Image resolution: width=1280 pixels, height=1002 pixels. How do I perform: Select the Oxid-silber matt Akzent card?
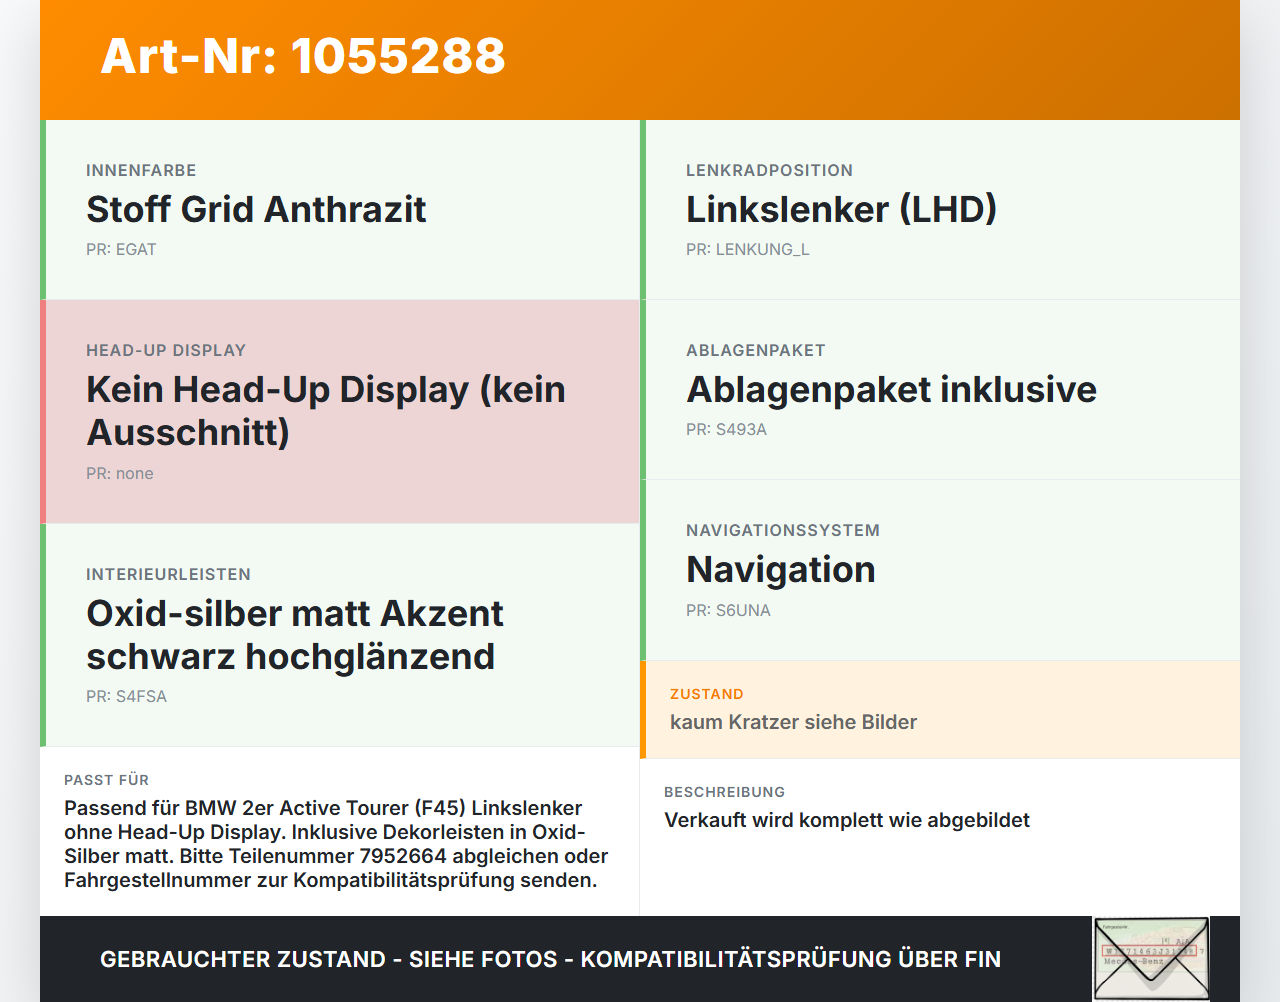[x=340, y=635]
